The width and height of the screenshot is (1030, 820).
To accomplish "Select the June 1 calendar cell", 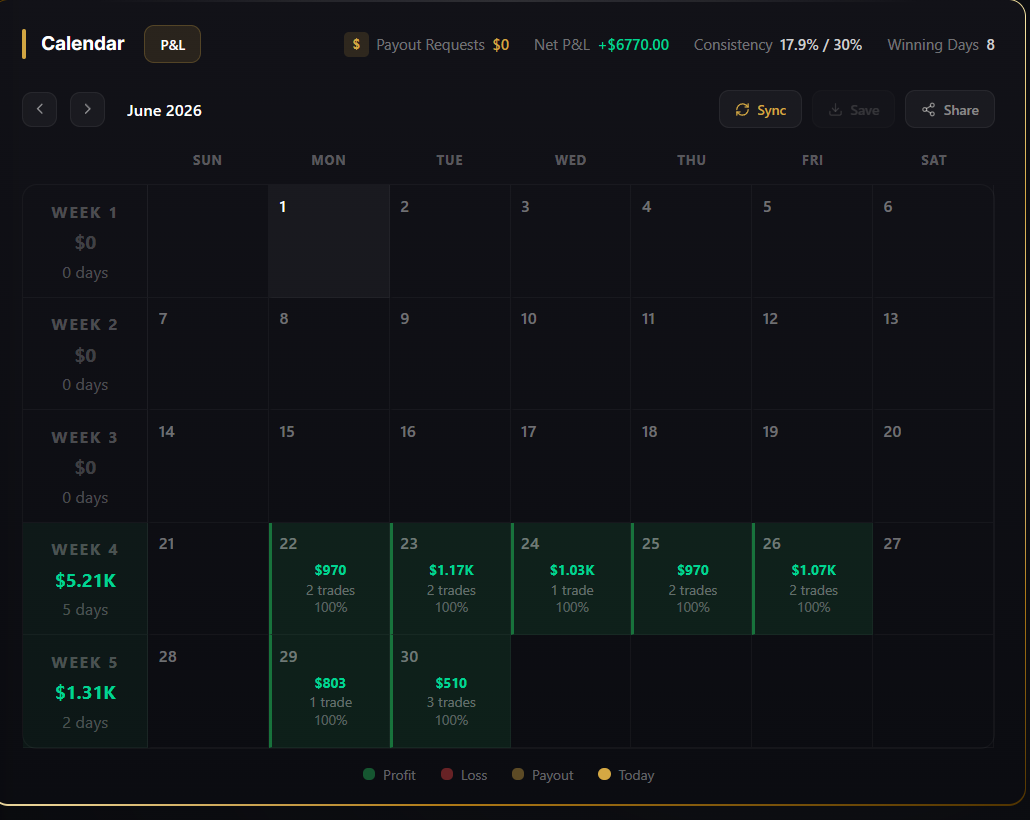I will (329, 241).
